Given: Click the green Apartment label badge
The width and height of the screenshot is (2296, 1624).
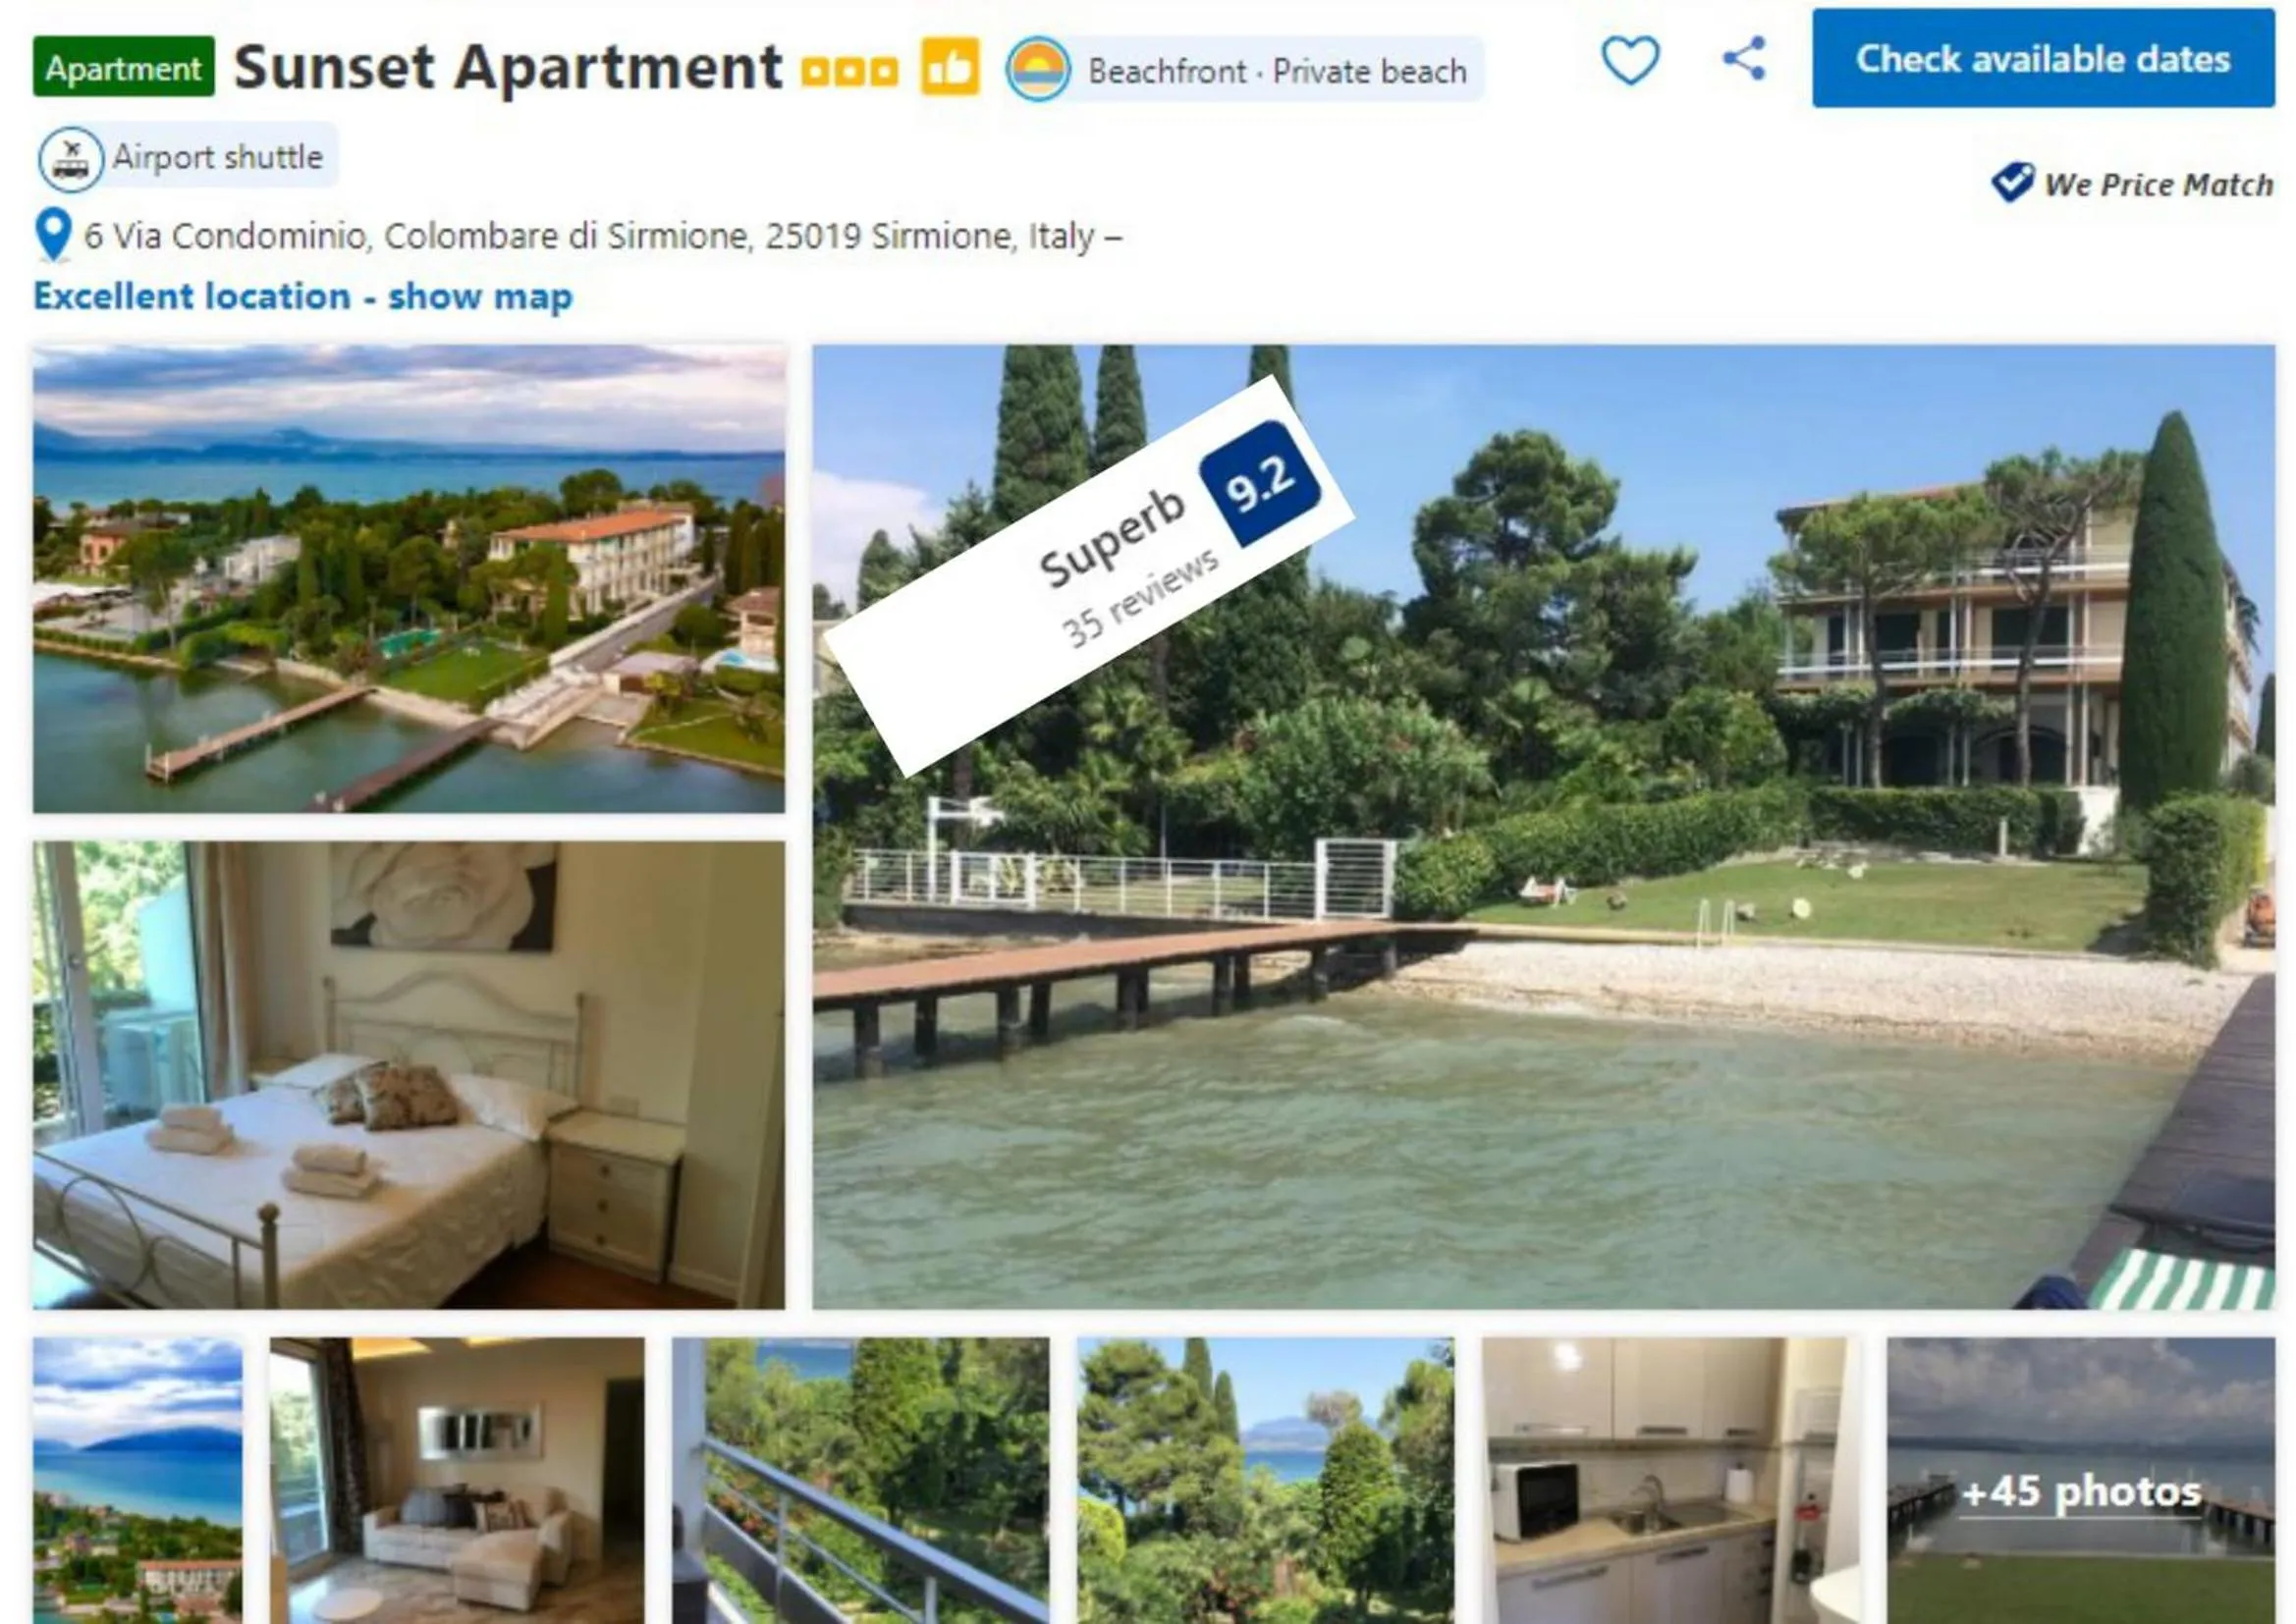Looking at the screenshot, I should coord(123,67).
